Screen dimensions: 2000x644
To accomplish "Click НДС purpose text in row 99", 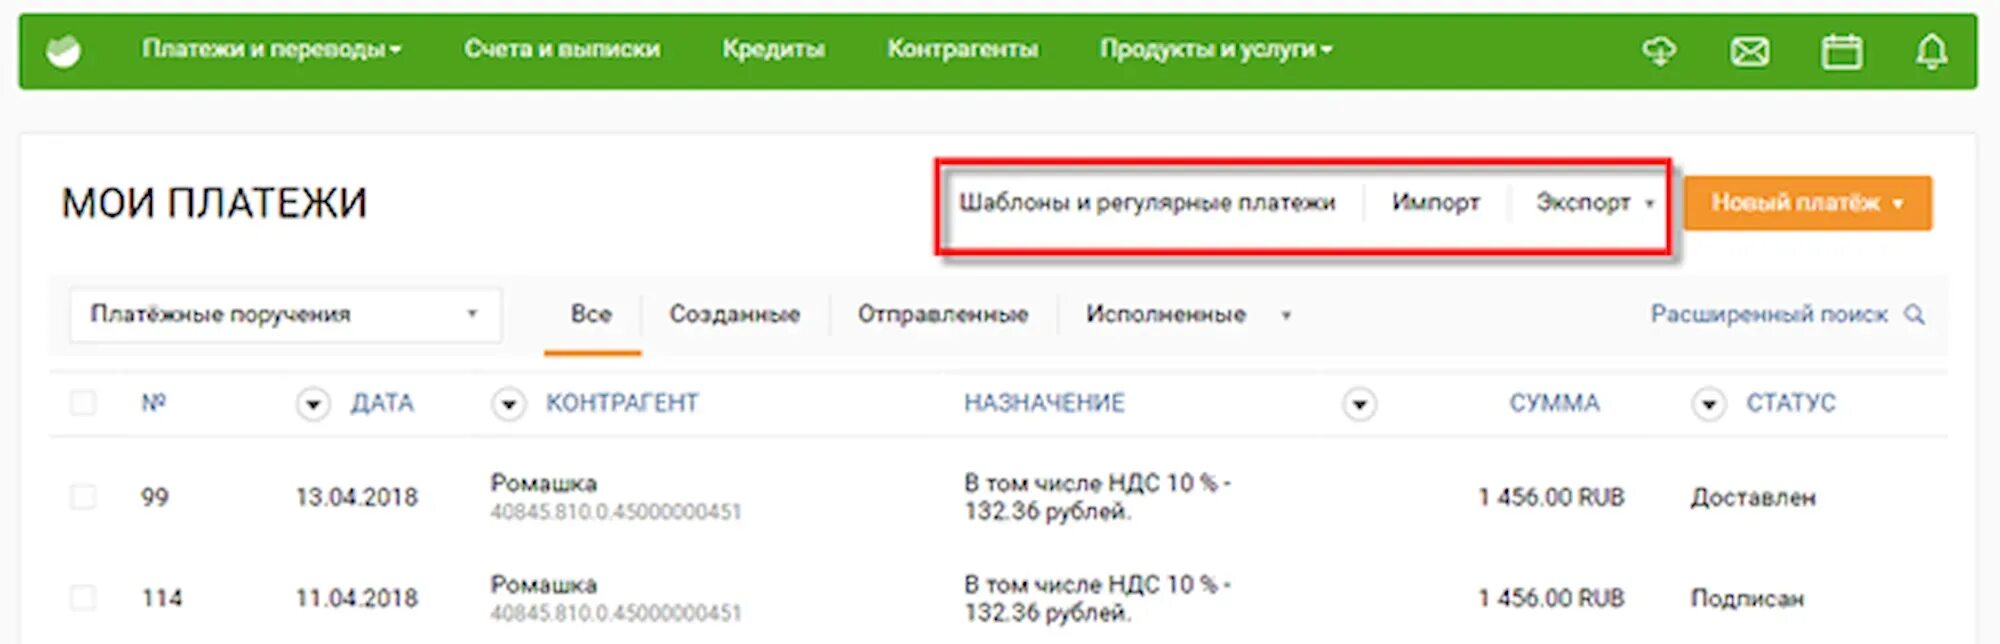I will point(1097,497).
